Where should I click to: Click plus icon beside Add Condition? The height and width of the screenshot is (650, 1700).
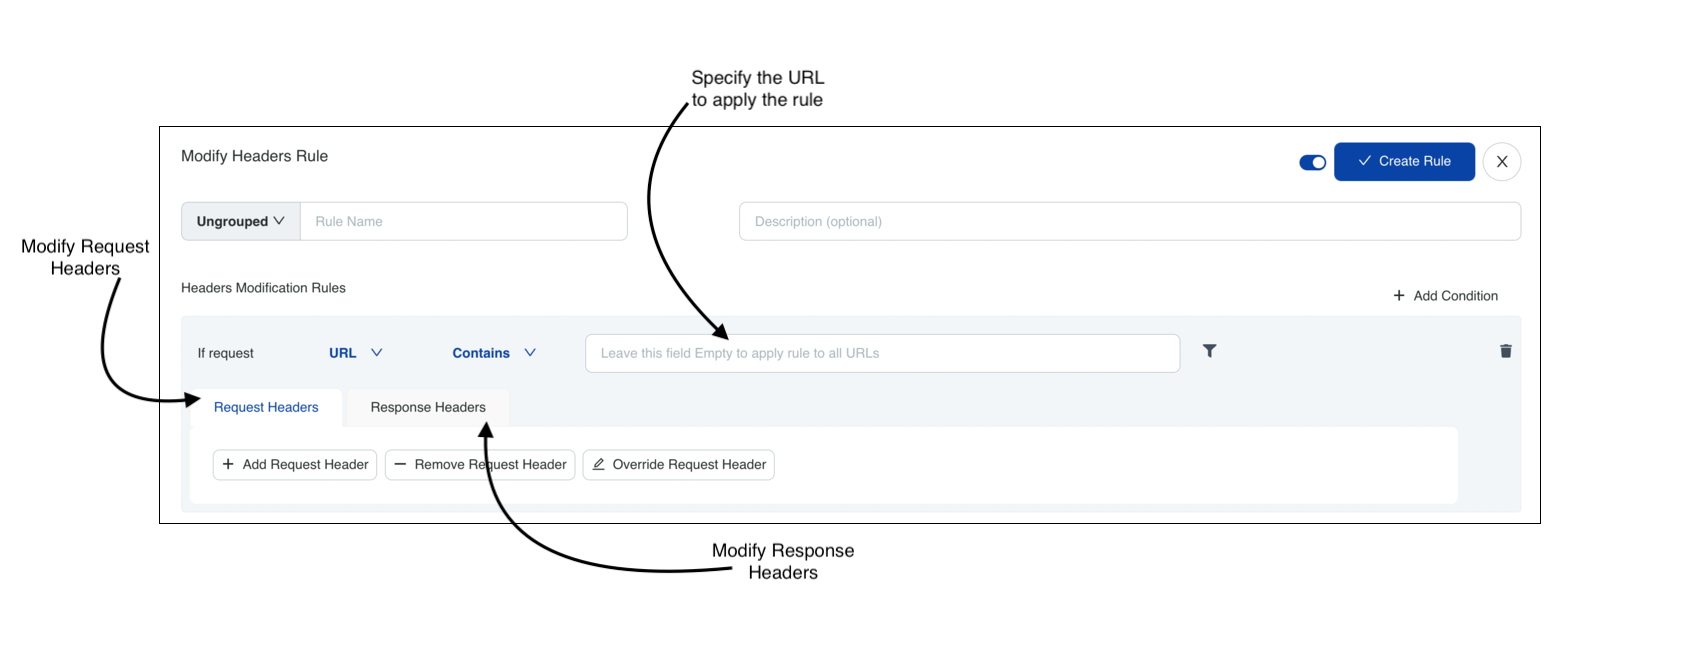[1399, 296]
